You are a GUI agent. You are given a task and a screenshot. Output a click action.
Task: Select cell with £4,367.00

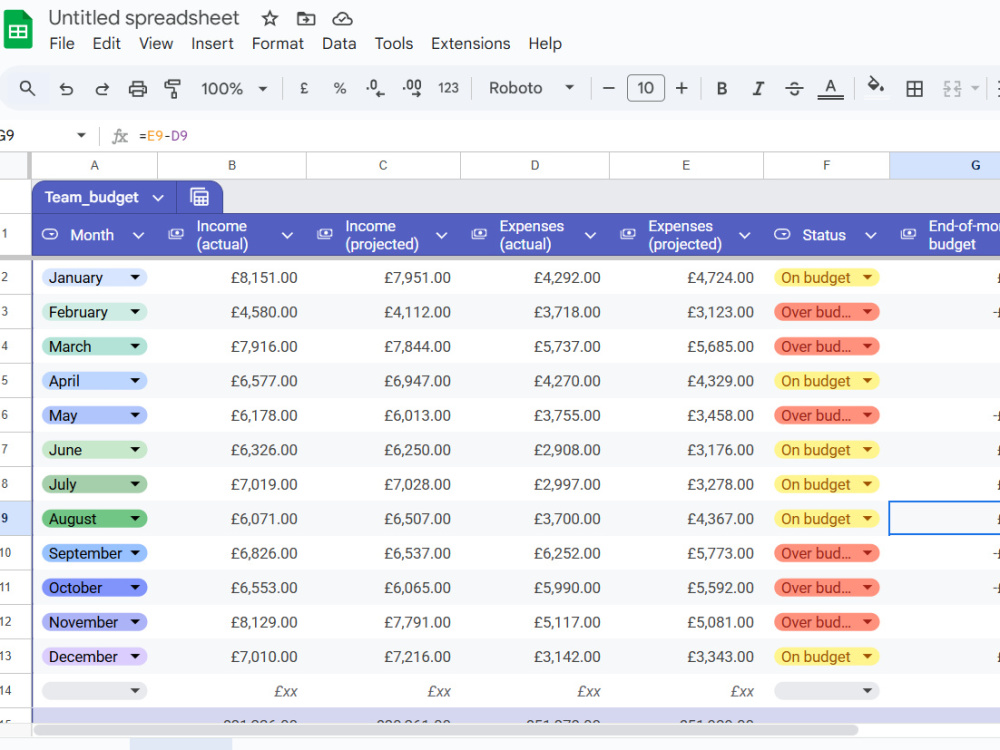[686, 518]
